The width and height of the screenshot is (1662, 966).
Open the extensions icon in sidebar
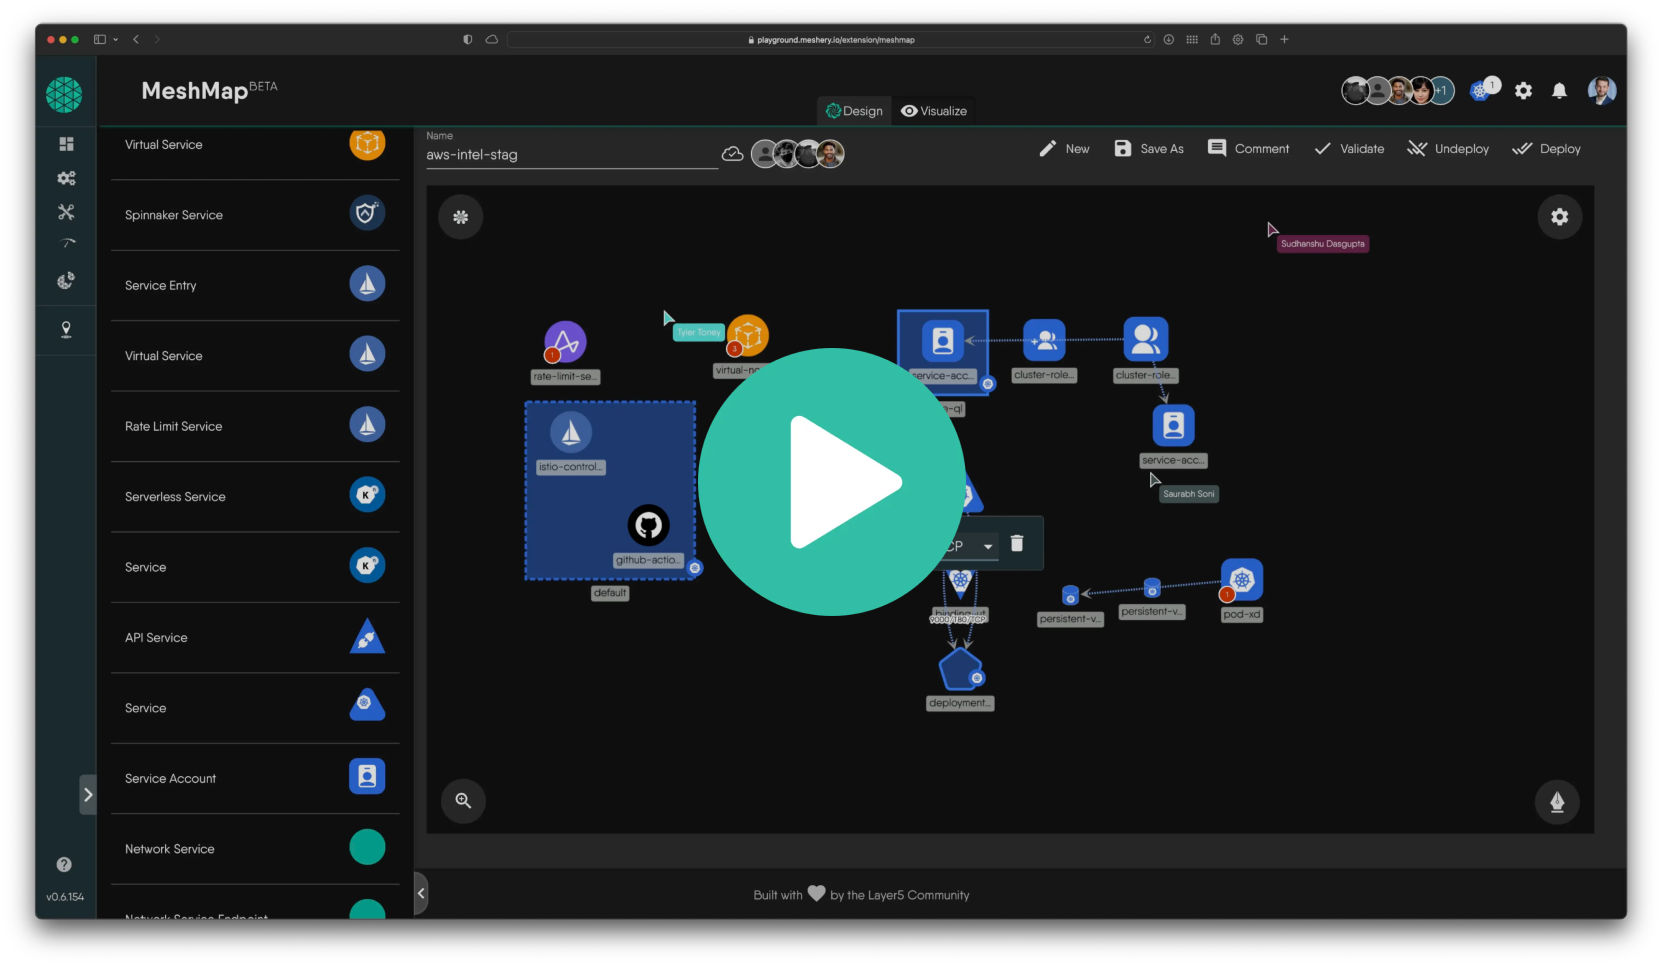pyautogui.click(x=66, y=280)
